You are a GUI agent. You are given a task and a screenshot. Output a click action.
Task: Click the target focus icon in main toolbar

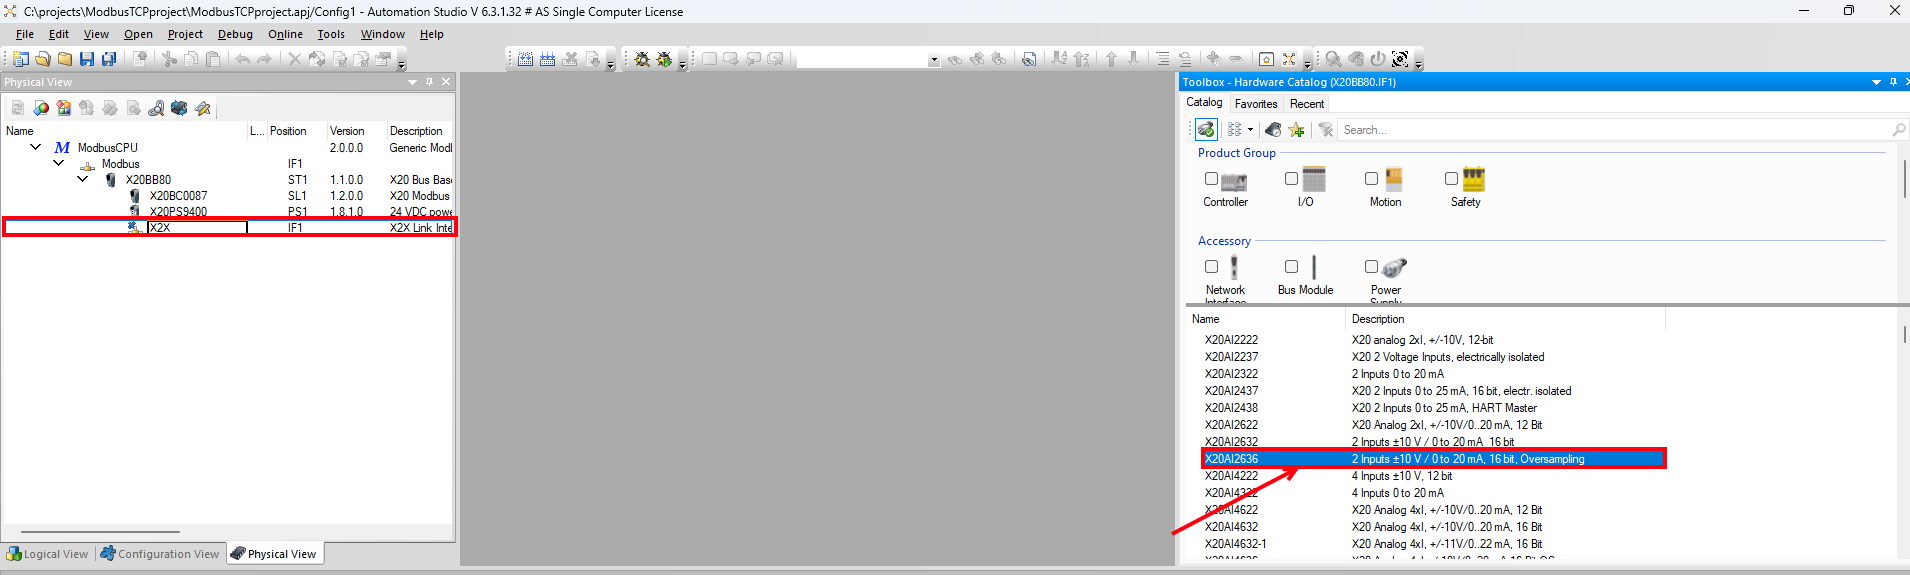click(1400, 59)
